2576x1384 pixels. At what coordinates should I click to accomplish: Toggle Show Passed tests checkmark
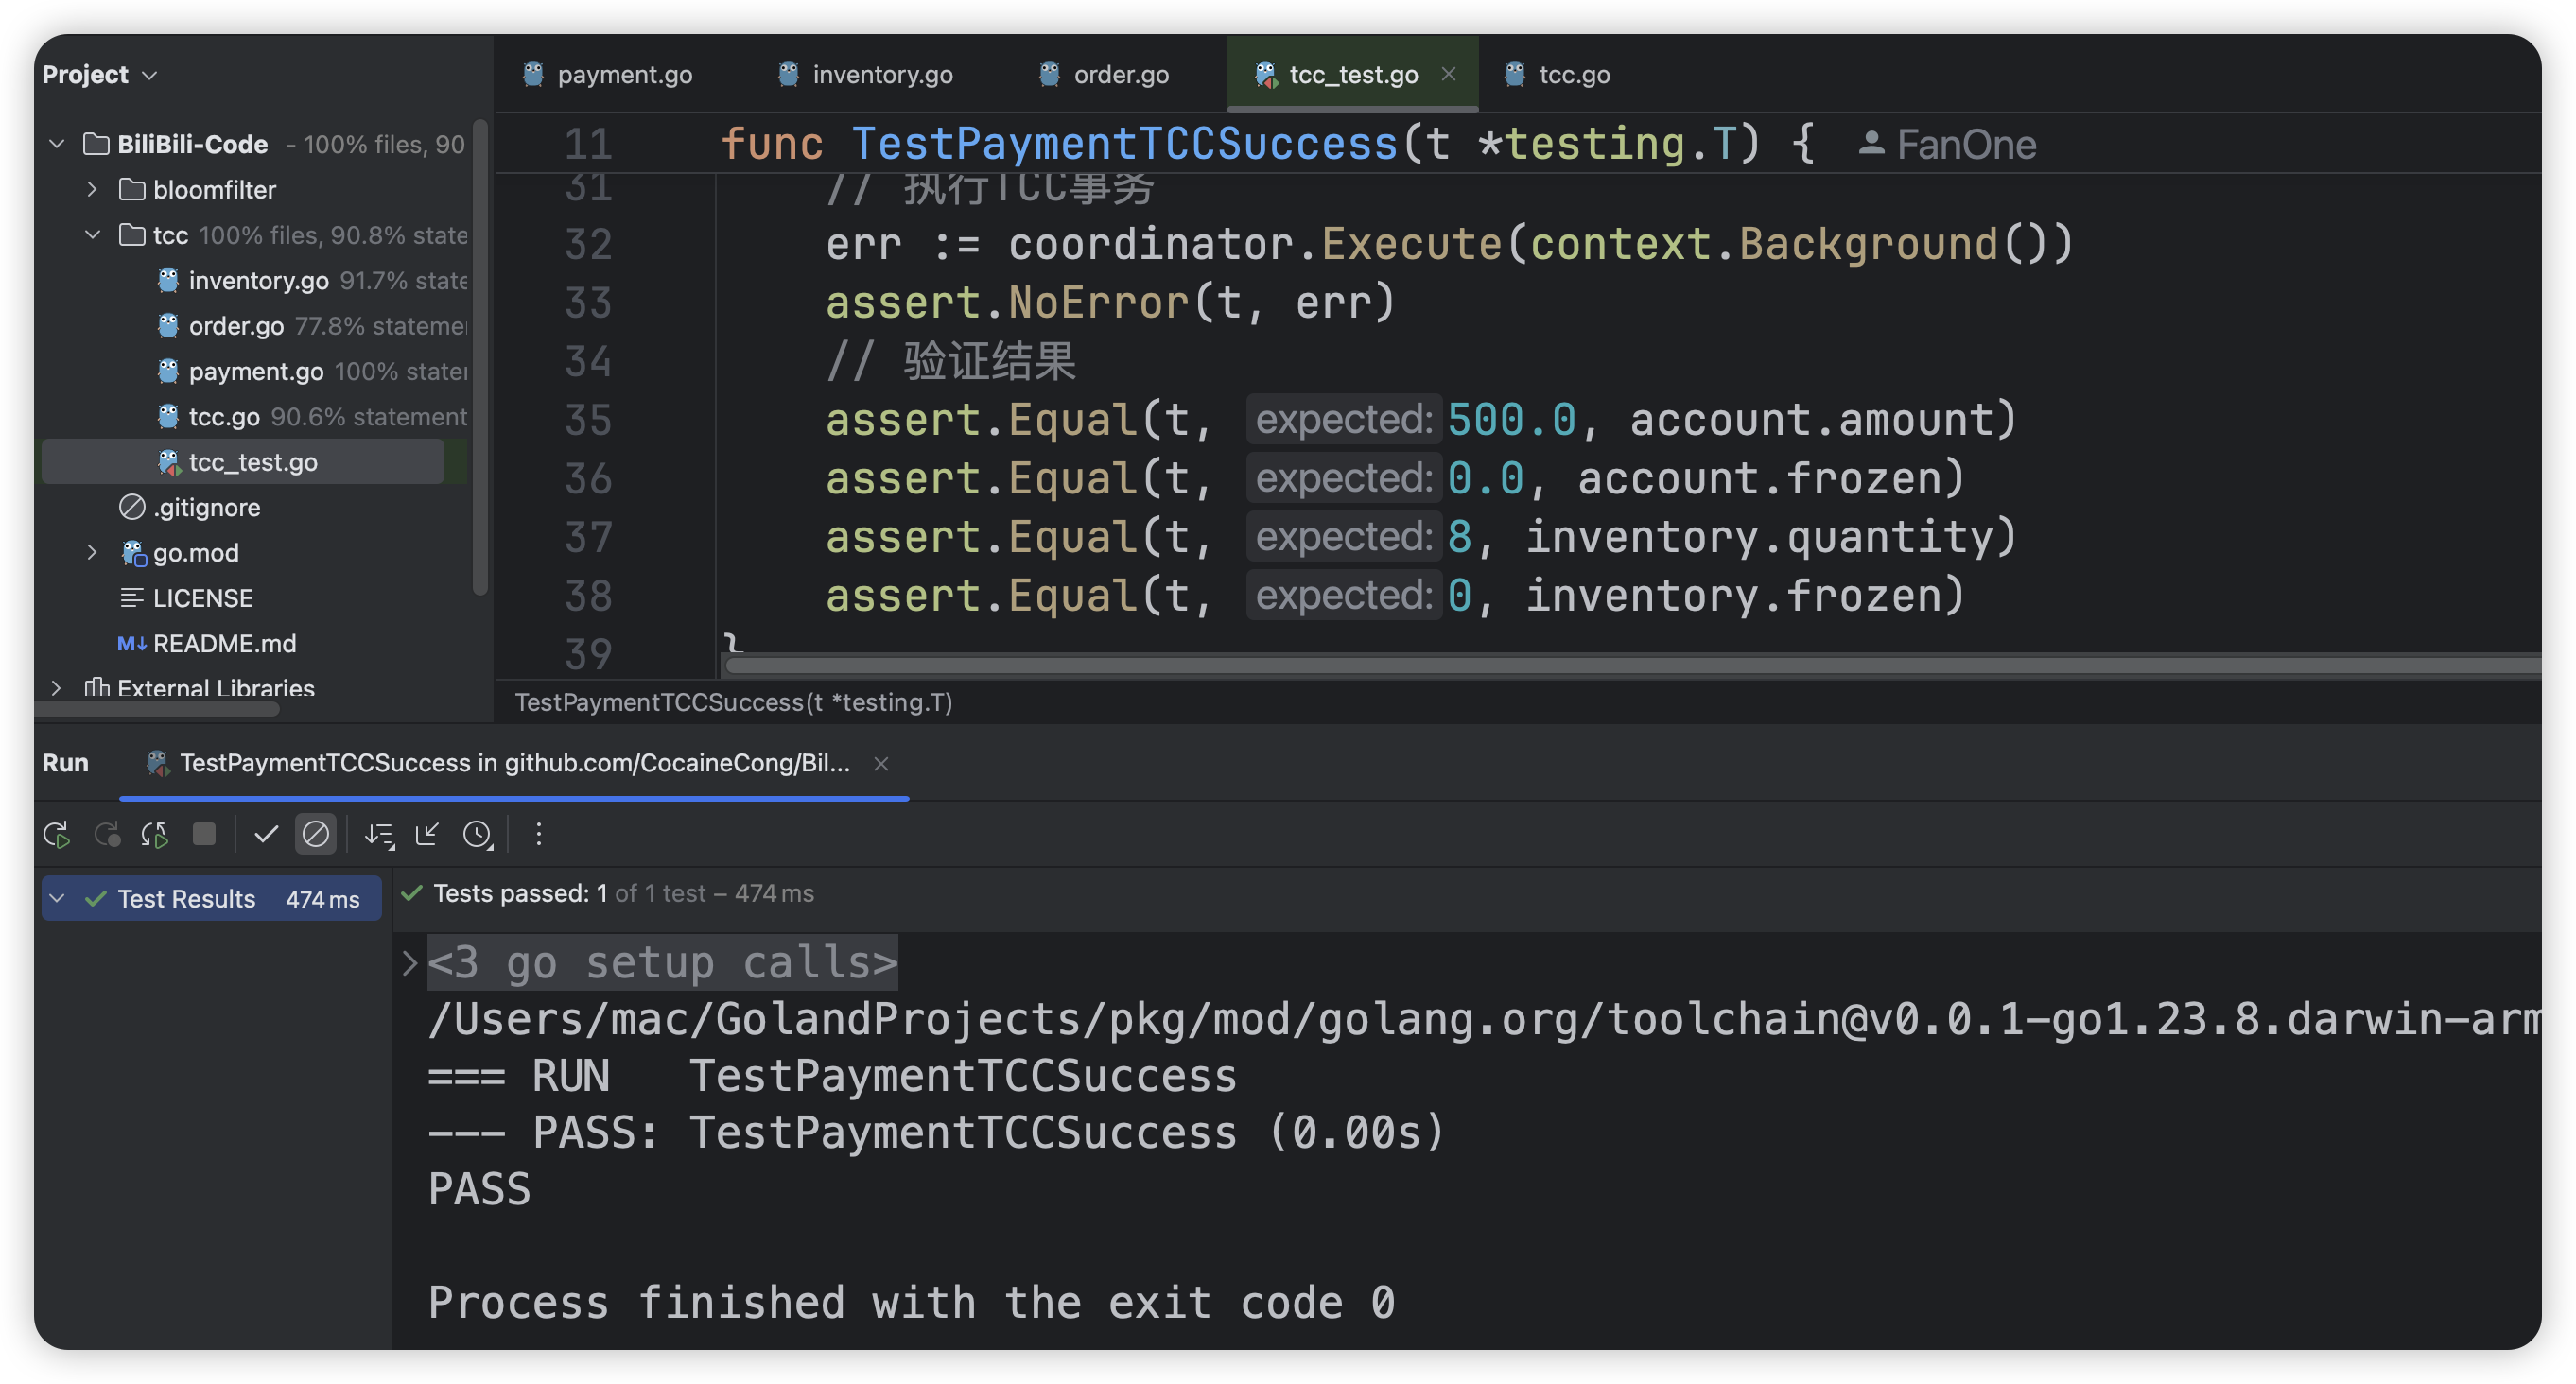tap(266, 834)
